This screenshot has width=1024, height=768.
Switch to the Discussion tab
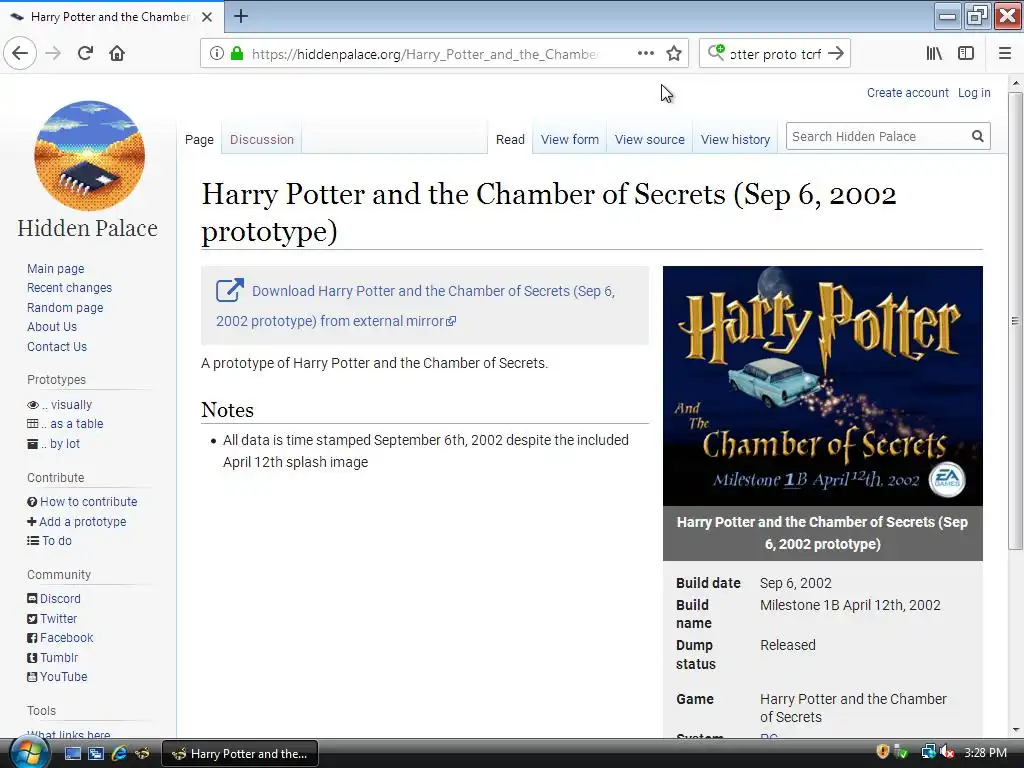point(262,140)
